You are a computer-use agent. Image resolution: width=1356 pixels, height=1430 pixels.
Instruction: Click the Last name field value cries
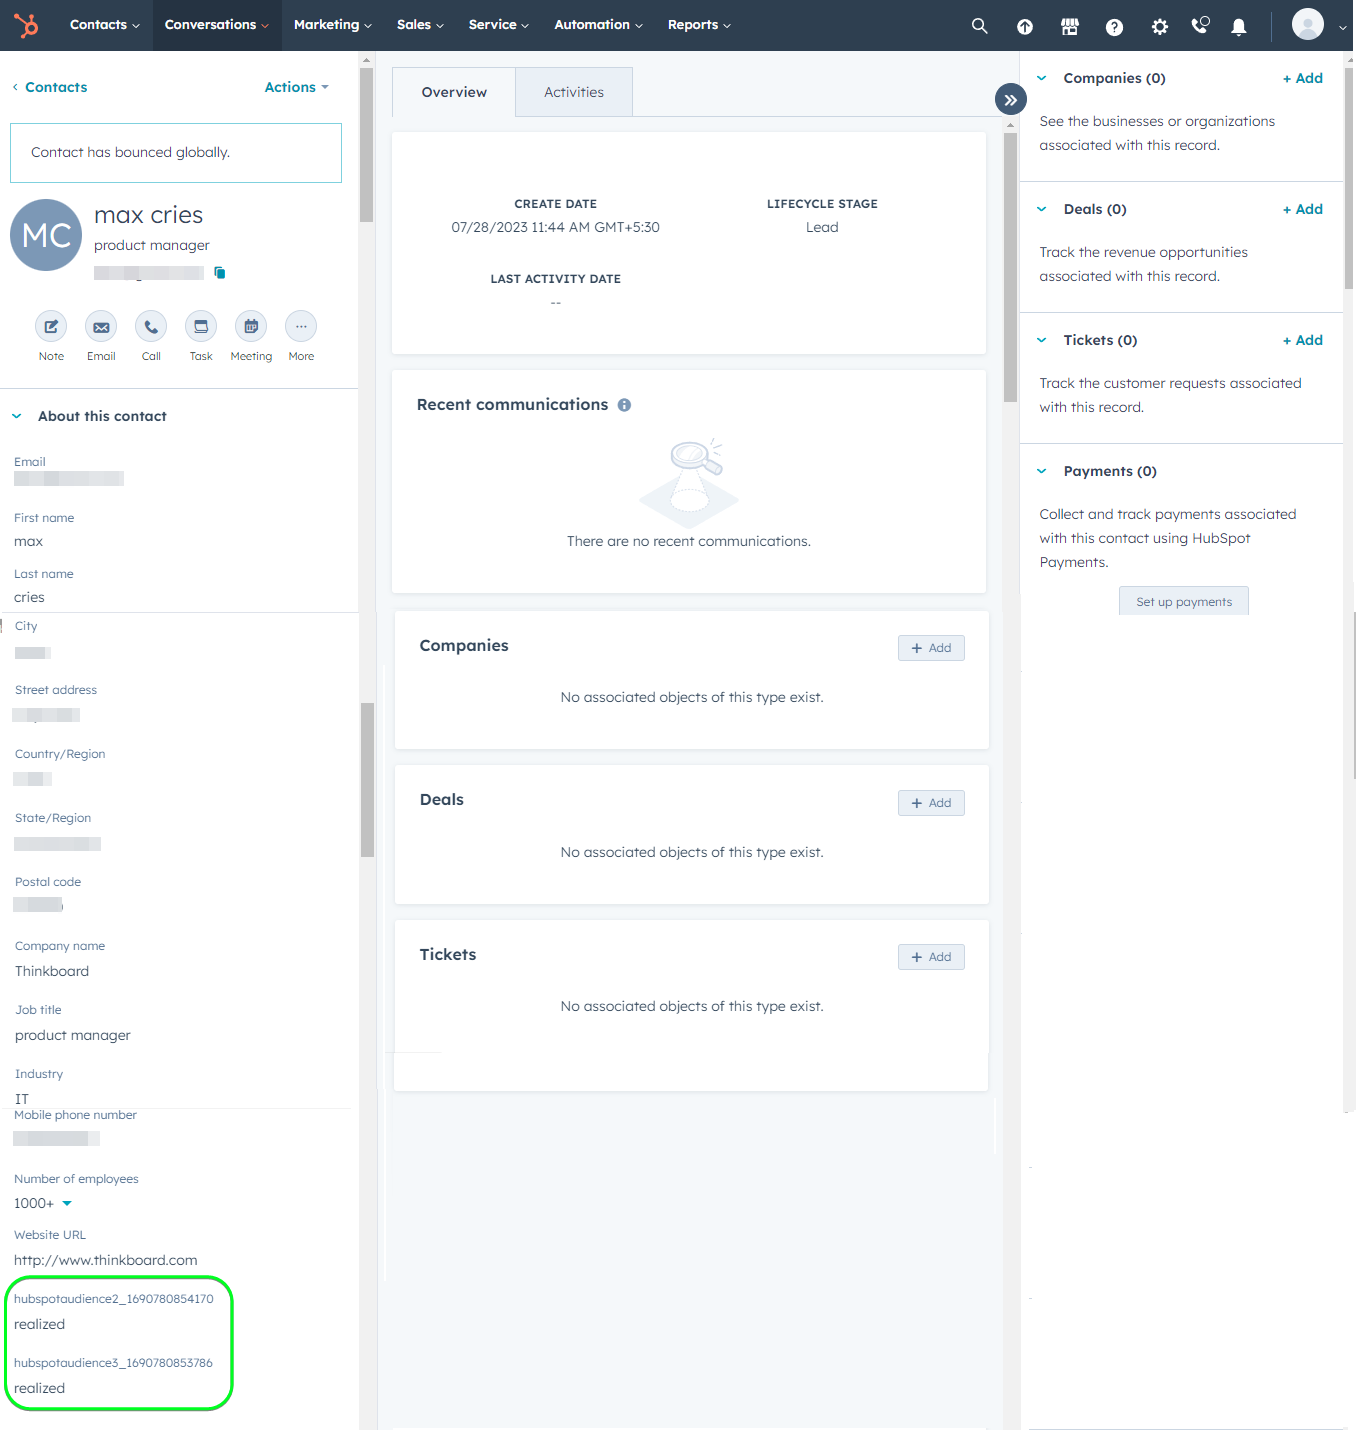point(29,597)
